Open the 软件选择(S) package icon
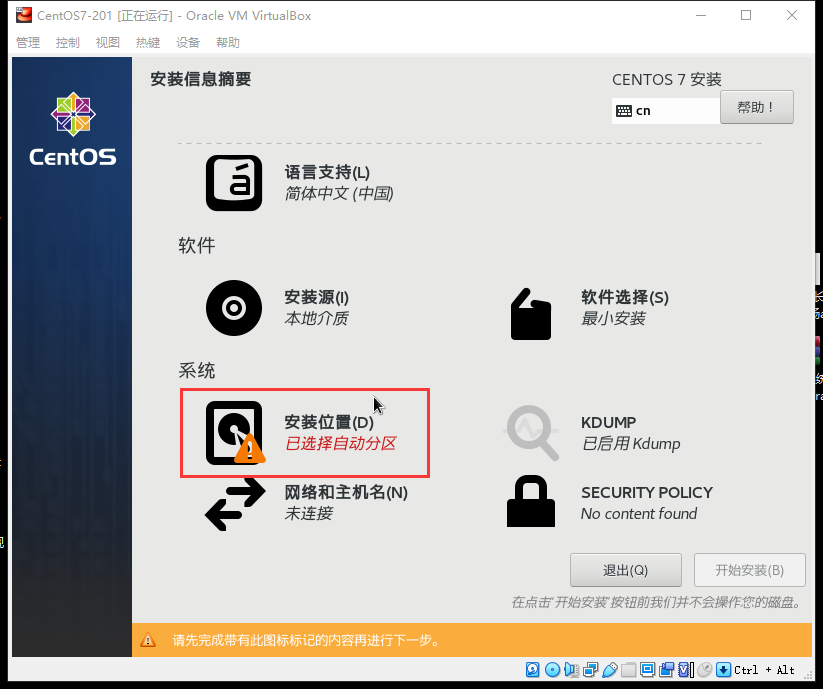Image resolution: width=823 pixels, height=689 pixels. [x=531, y=314]
